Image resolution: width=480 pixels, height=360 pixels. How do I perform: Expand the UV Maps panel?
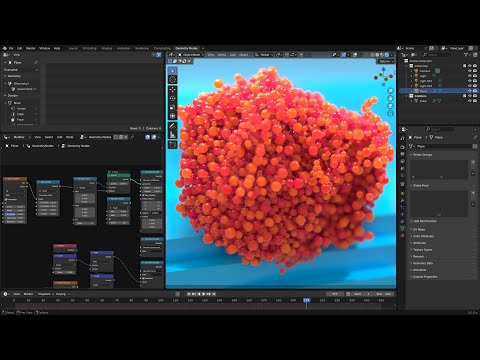click(419, 230)
